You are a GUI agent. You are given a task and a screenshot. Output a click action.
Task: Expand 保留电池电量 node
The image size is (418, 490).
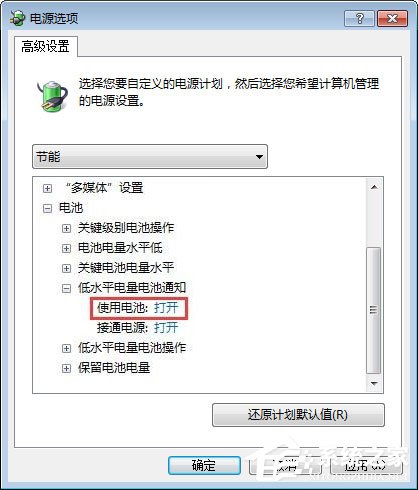[66, 368]
